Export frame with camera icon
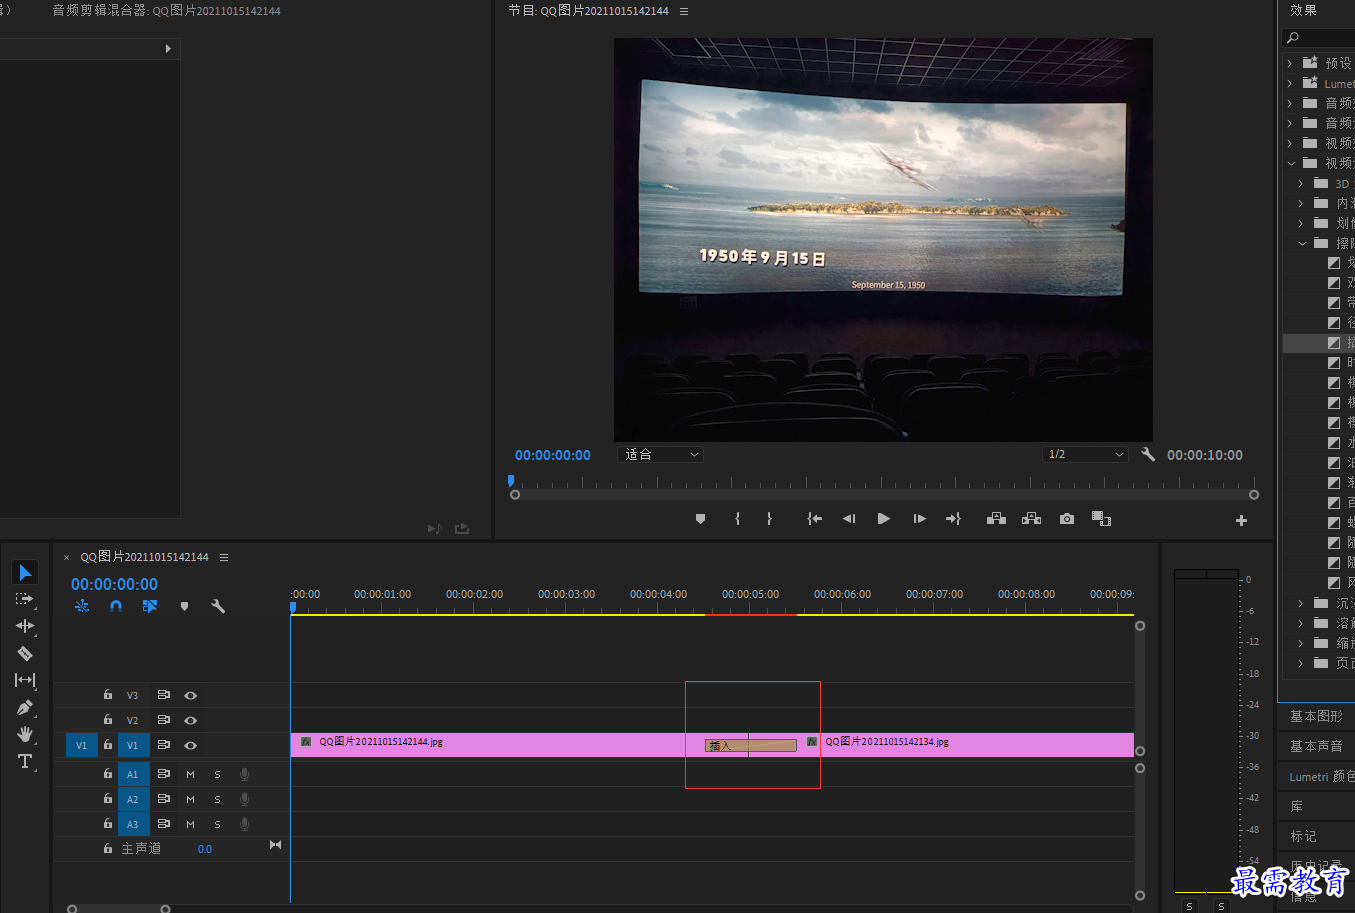 1067,519
